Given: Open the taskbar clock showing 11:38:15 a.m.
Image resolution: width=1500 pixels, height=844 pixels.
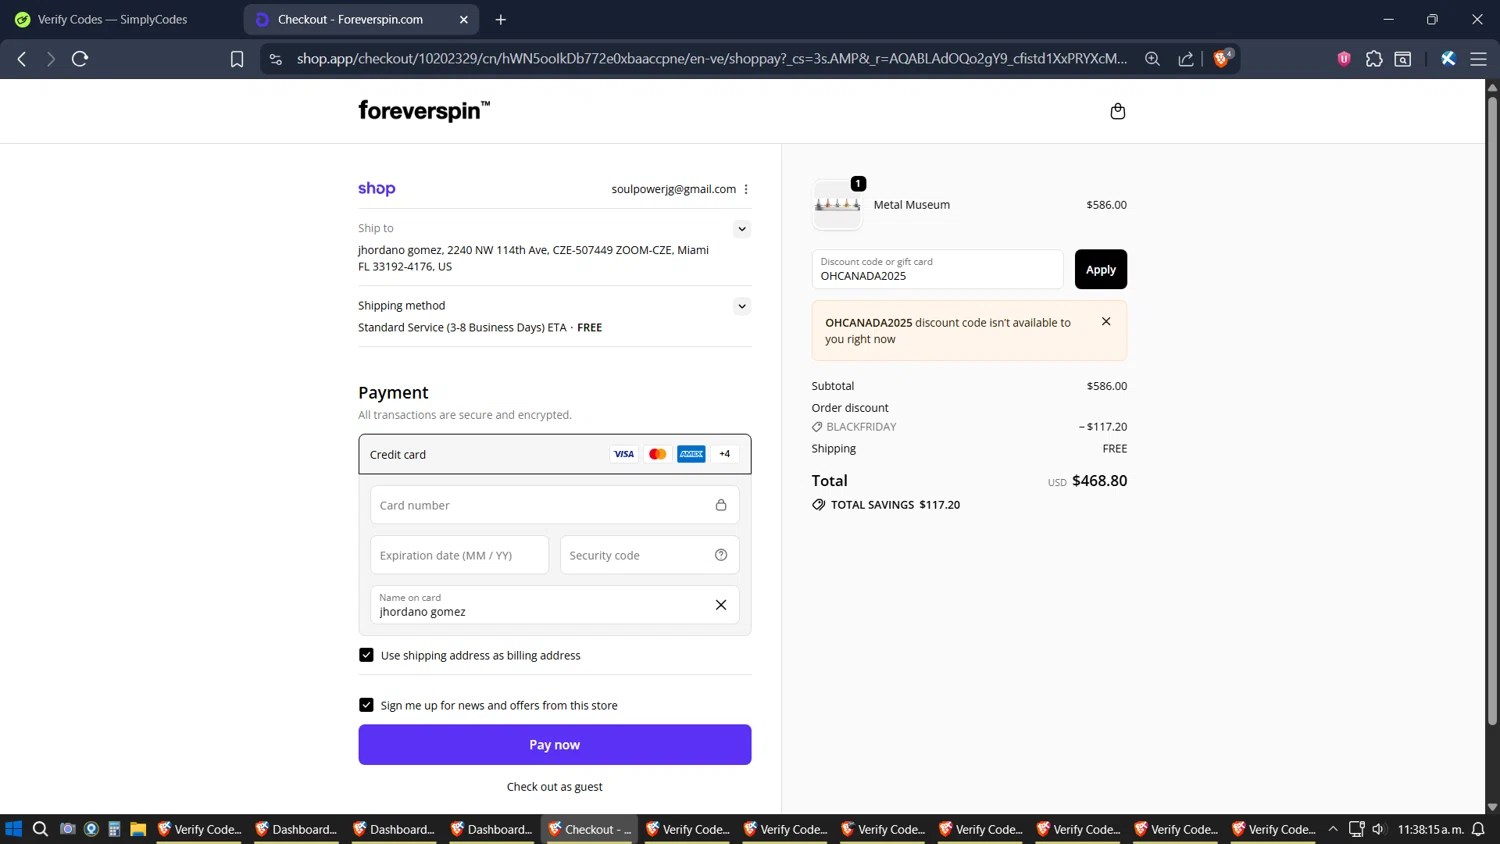Looking at the screenshot, I should (x=1430, y=829).
